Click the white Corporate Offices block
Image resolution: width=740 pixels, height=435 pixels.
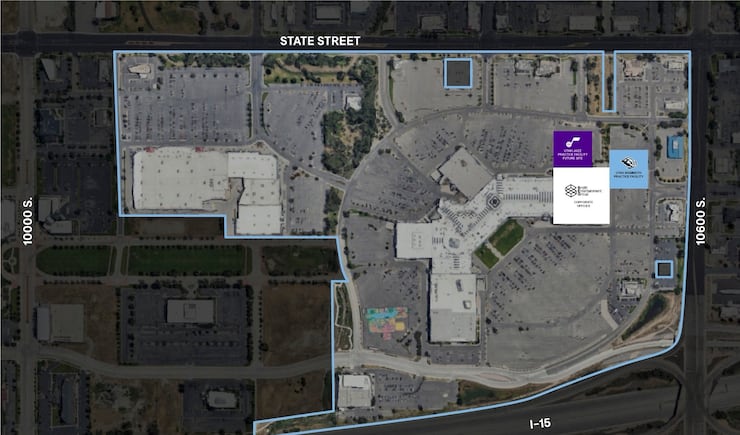[581, 195]
